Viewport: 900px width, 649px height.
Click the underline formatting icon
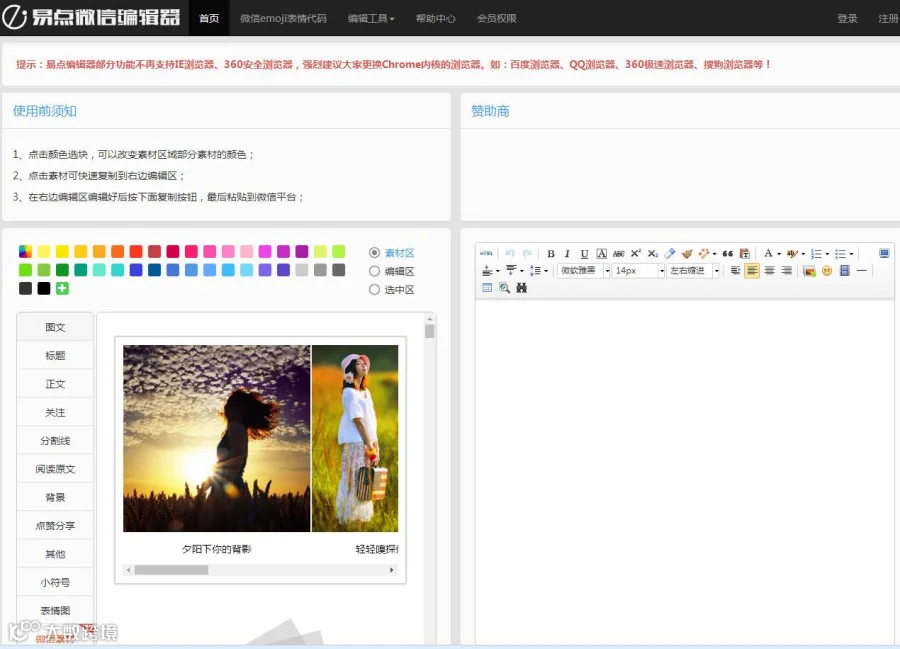(584, 254)
